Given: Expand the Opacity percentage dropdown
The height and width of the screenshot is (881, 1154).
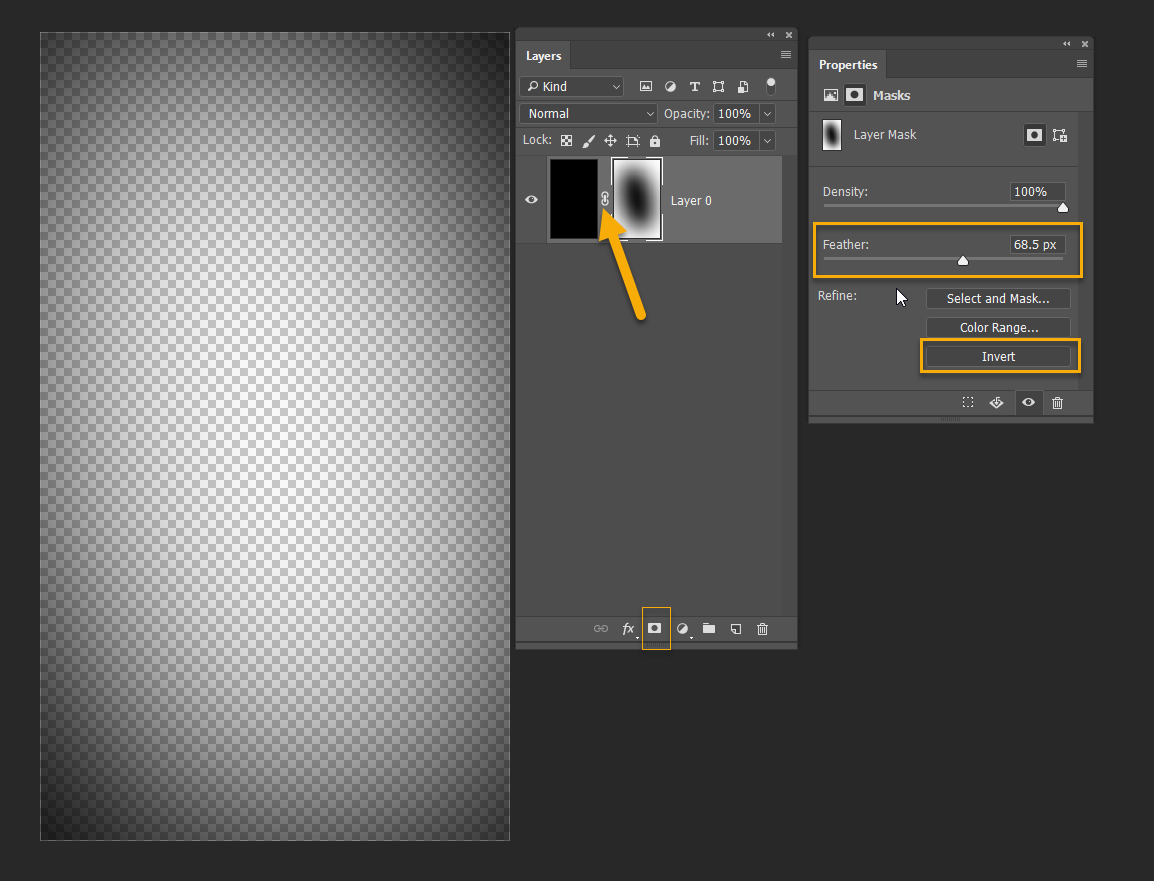Looking at the screenshot, I should [766, 113].
